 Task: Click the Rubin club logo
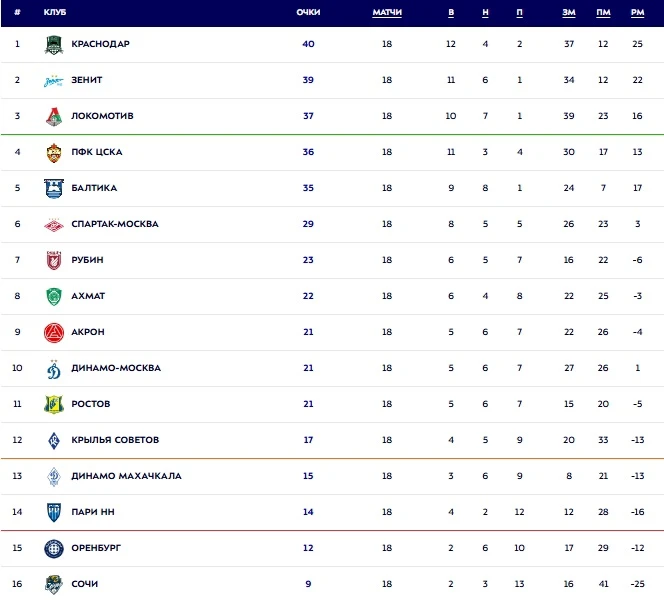[53, 260]
